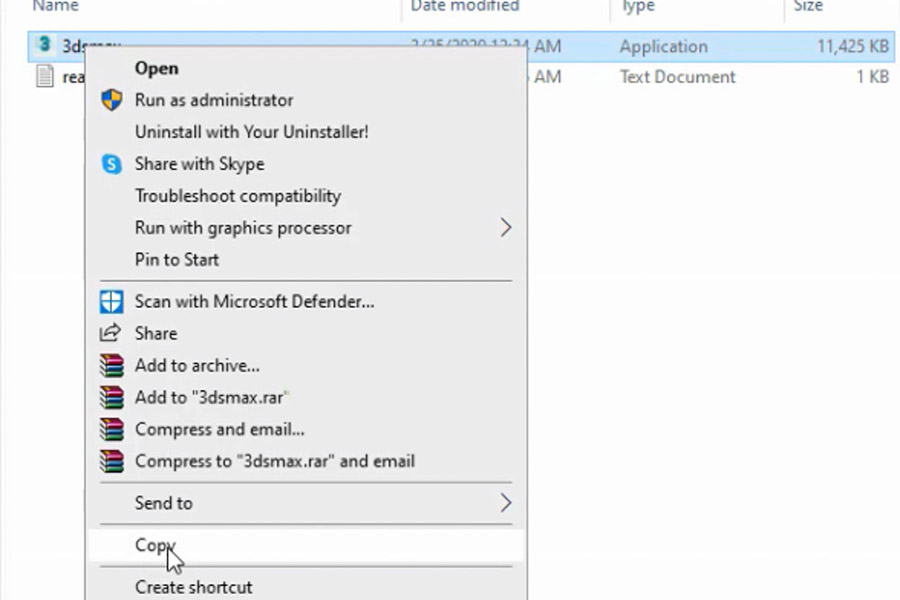This screenshot has height=600, width=900.
Task: Click WinRAR icon beside Compress to "3dsmax.rar" and email
Action: point(111,461)
